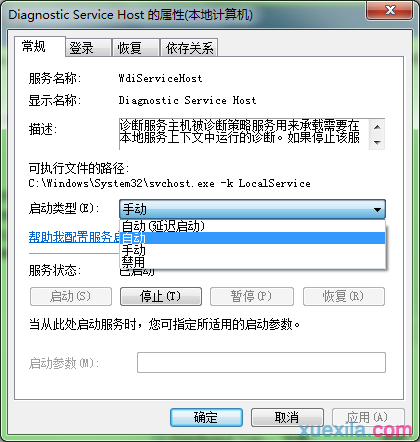Screen dimensions: 420x442
Task: Click the 暂停(P) button
Action: (252, 296)
